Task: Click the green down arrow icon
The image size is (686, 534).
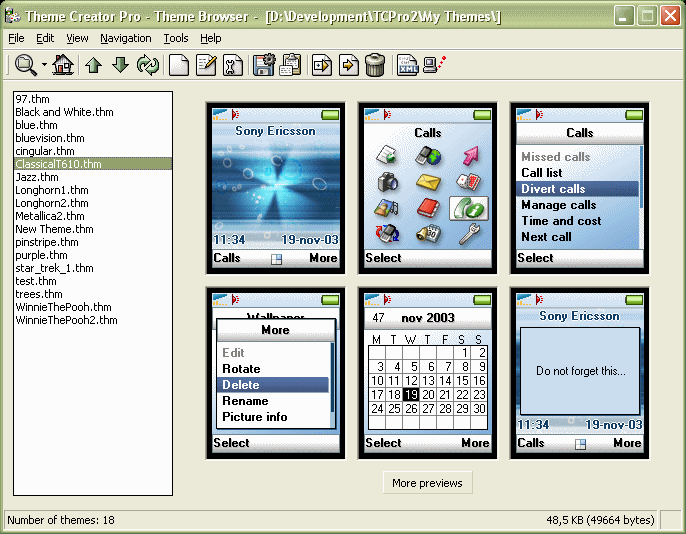Action: coord(120,65)
